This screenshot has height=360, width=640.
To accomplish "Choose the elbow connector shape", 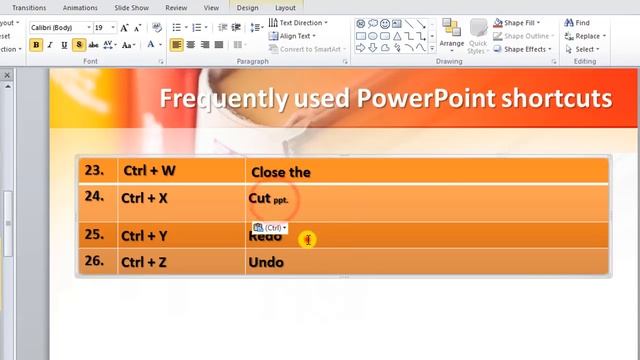I will (409, 36).
